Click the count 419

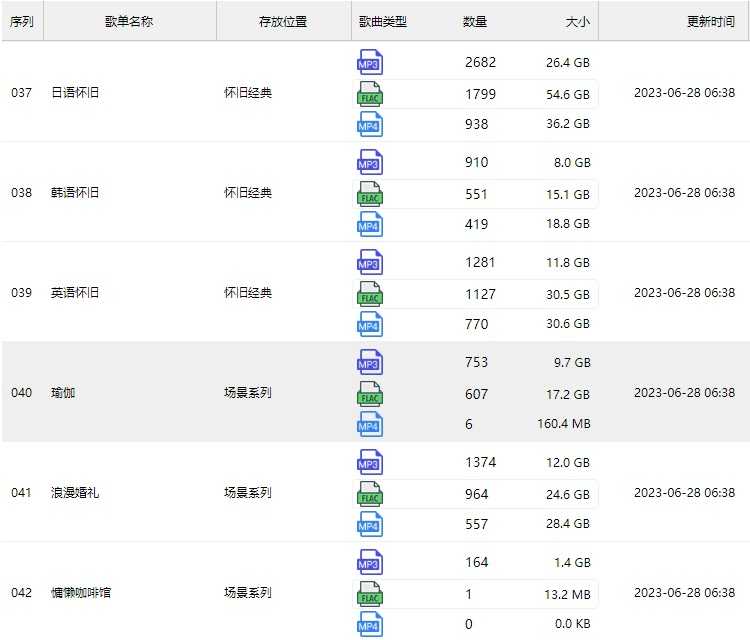(476, 224)
